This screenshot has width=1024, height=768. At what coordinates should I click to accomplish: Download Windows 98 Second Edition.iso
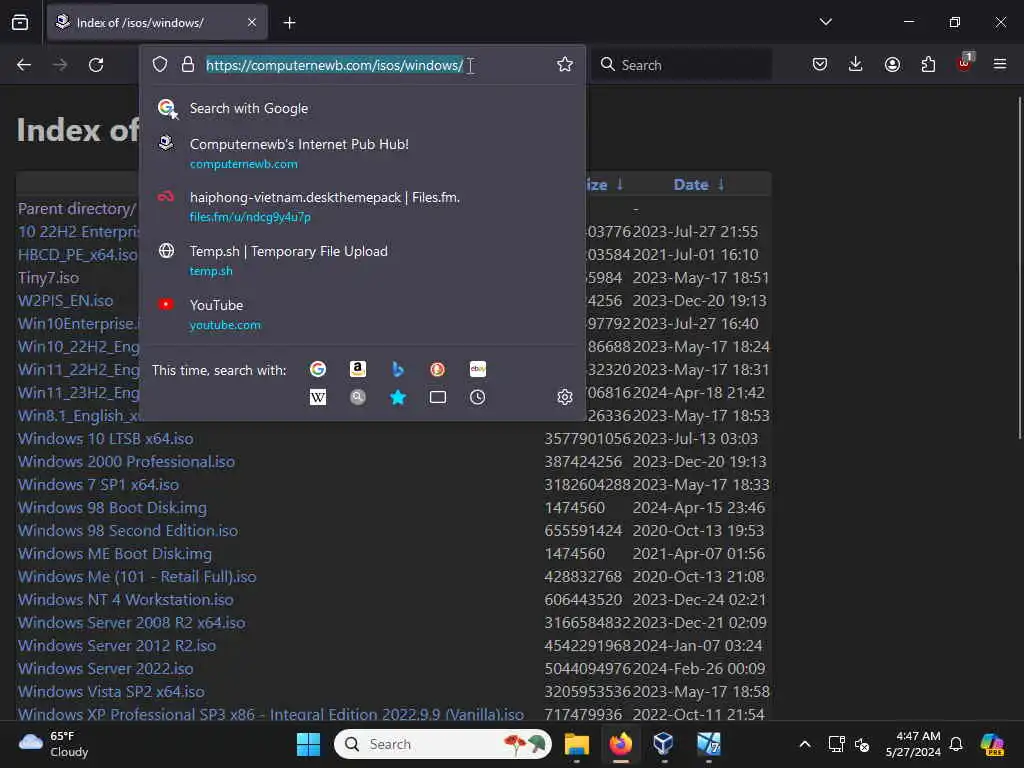127,530
